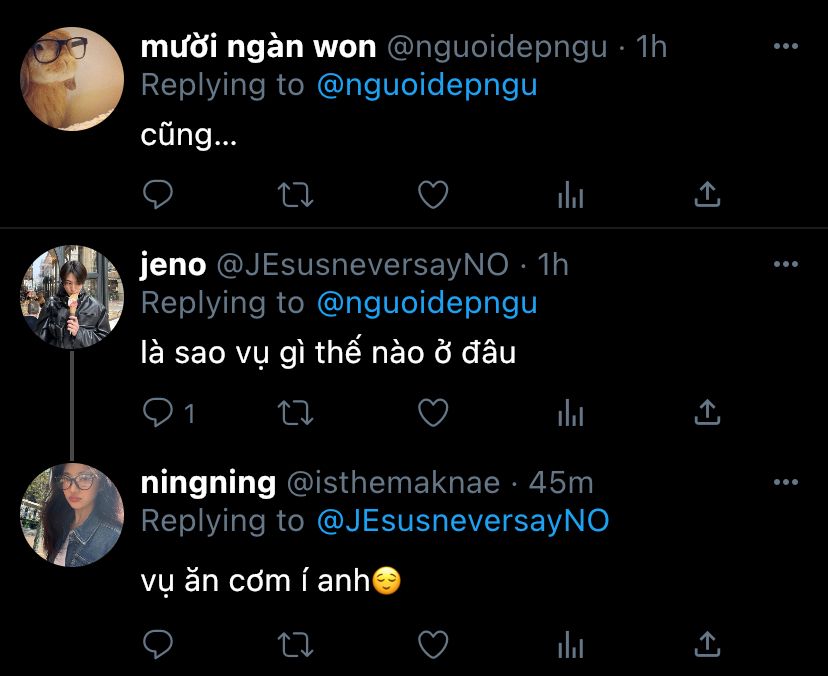The height and width of the screenshot is (676, 828).
Task: Open mười ngàn won's profile avatar
Action: point(72,79)
